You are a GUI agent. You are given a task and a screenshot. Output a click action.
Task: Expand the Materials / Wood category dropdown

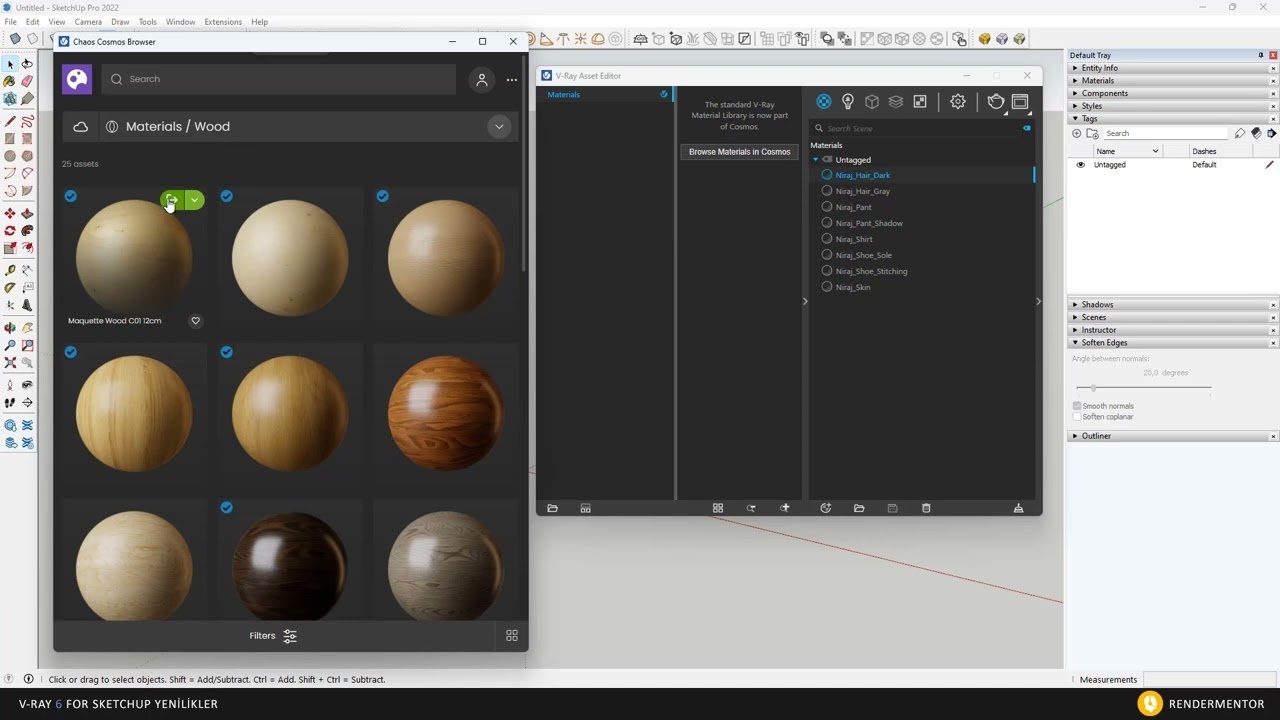click(499, 127)
